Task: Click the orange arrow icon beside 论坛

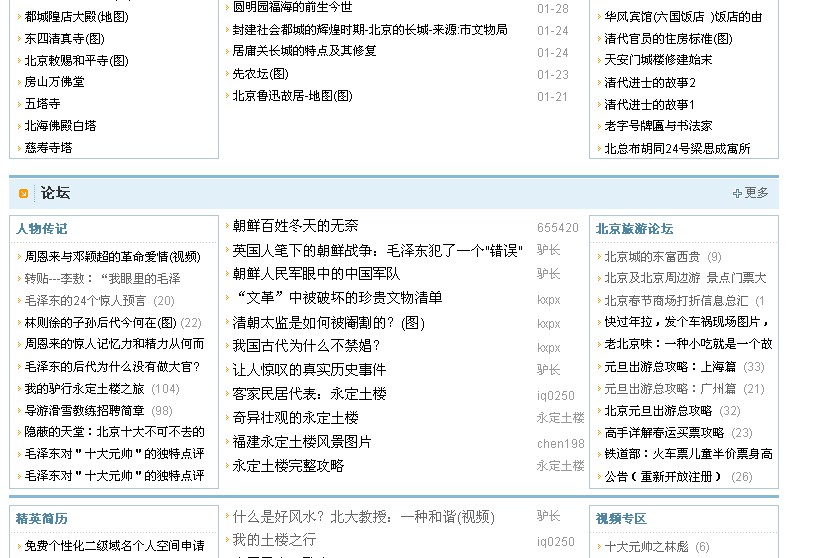Action: point(23,194)
